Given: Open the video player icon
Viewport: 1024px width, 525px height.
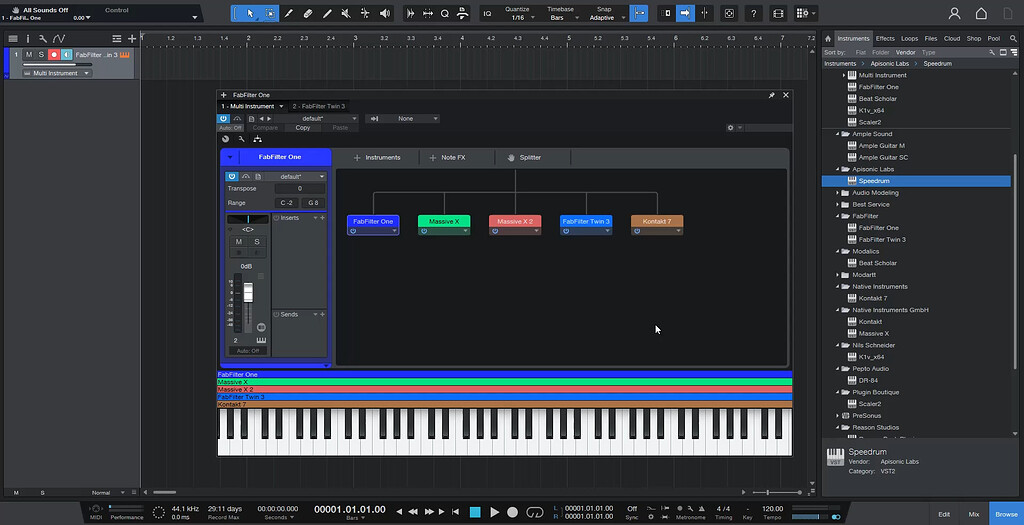Looking at the screenshot, I should point(778,13).
